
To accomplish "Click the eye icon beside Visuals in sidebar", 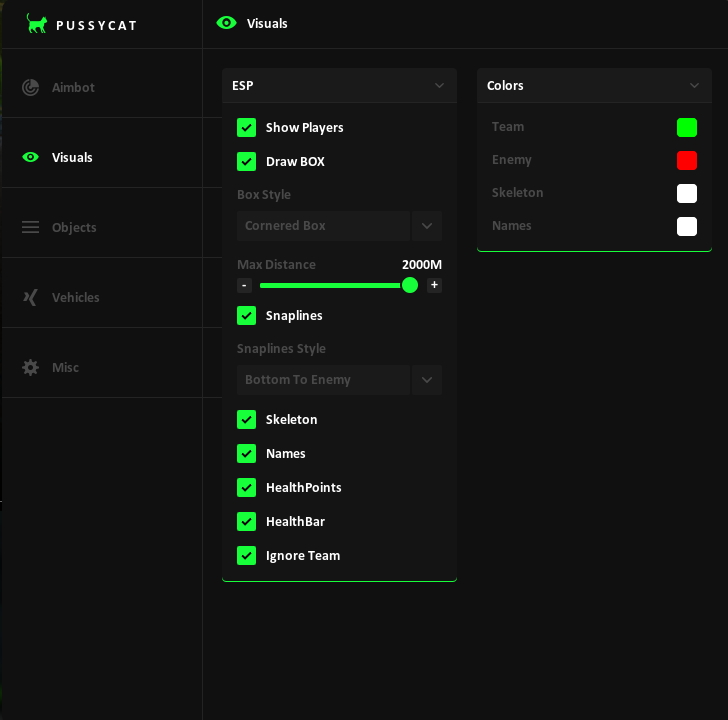I will click(x=31, y=157).
